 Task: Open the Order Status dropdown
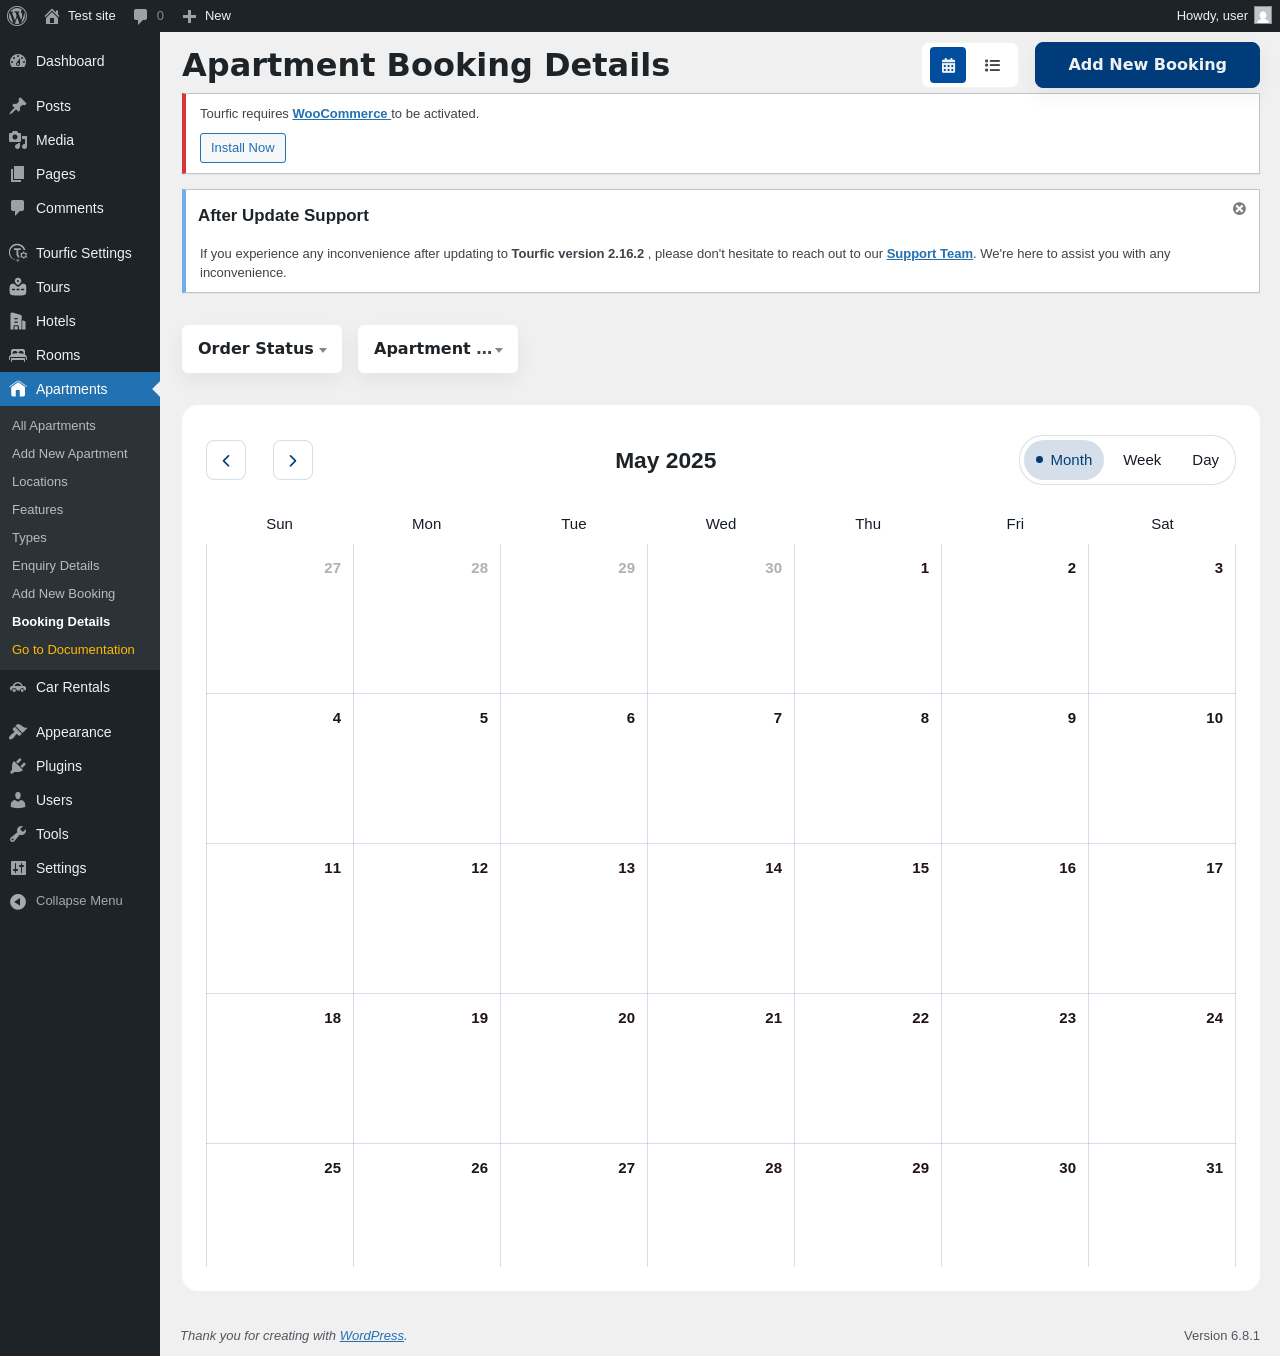click(x=262, y=349)
